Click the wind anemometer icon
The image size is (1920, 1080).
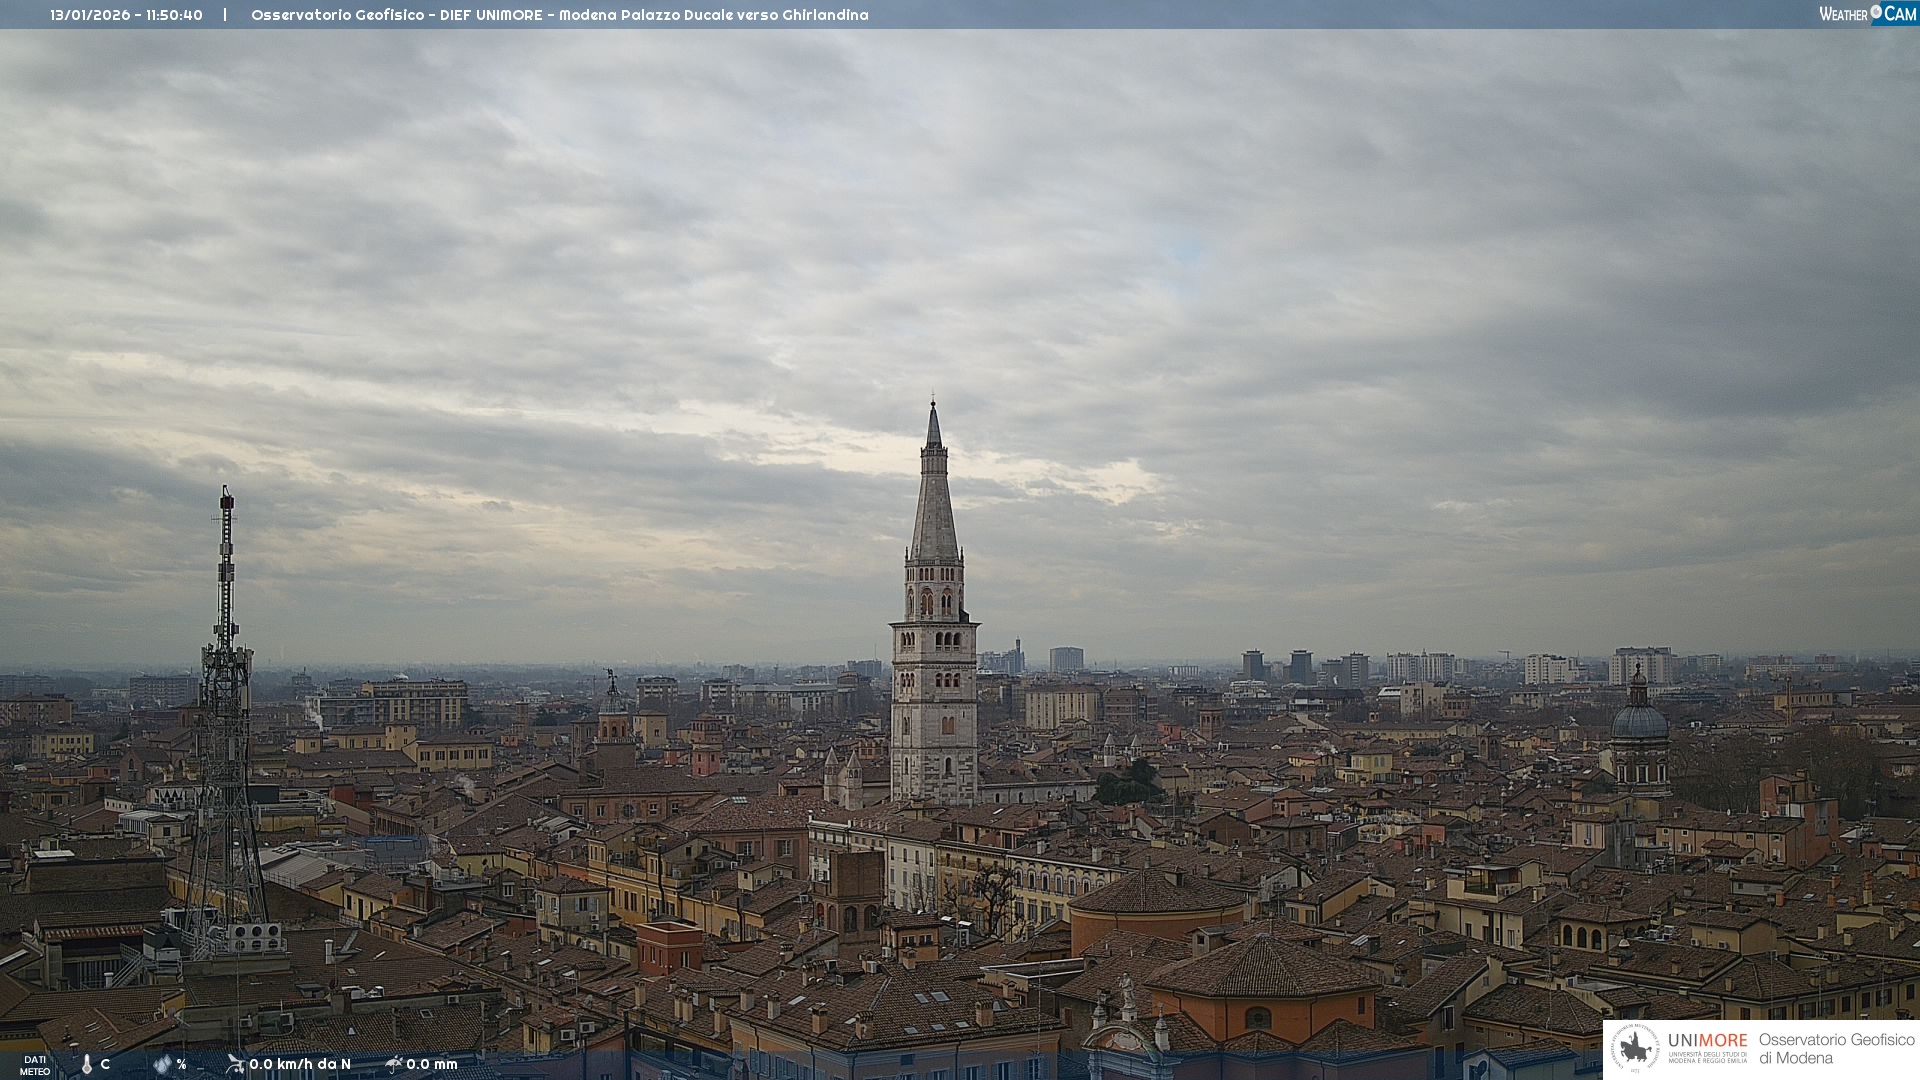point(235,1064)
